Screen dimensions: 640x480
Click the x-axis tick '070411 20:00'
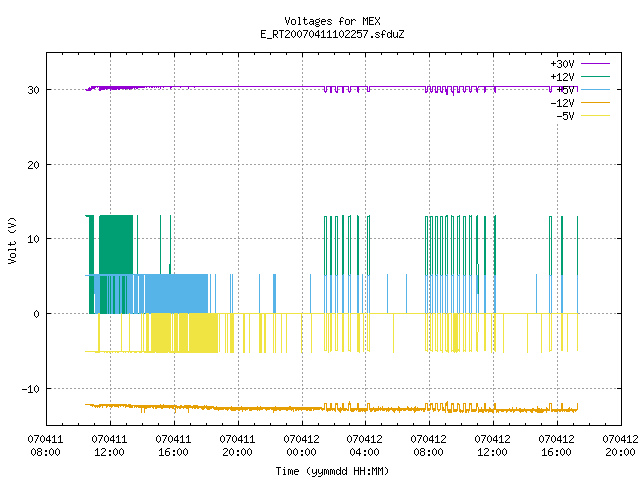pyautogui.click(x=238, y=446)
